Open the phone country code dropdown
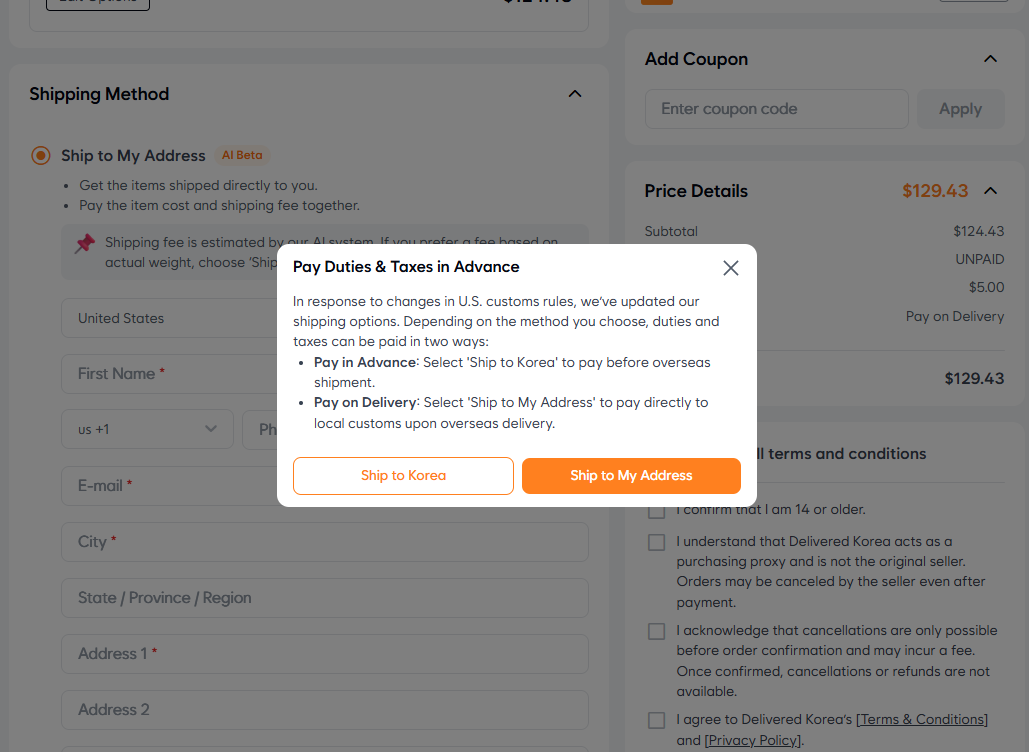The width and height of the screenshot is (1029, 752). [x=147, y=429]
